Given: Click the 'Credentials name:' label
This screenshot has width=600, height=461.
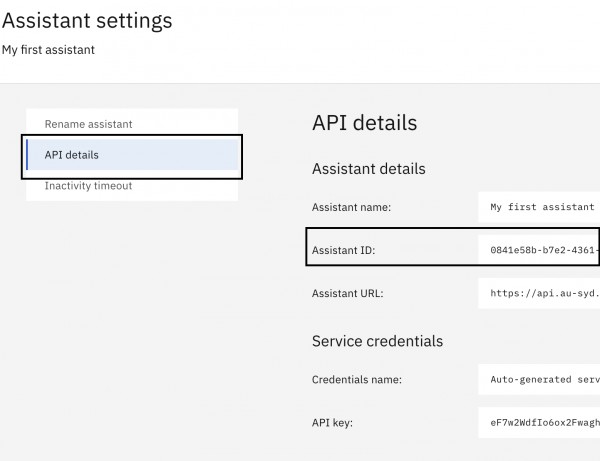Looking at the screenshot, I should pos(357,380).
